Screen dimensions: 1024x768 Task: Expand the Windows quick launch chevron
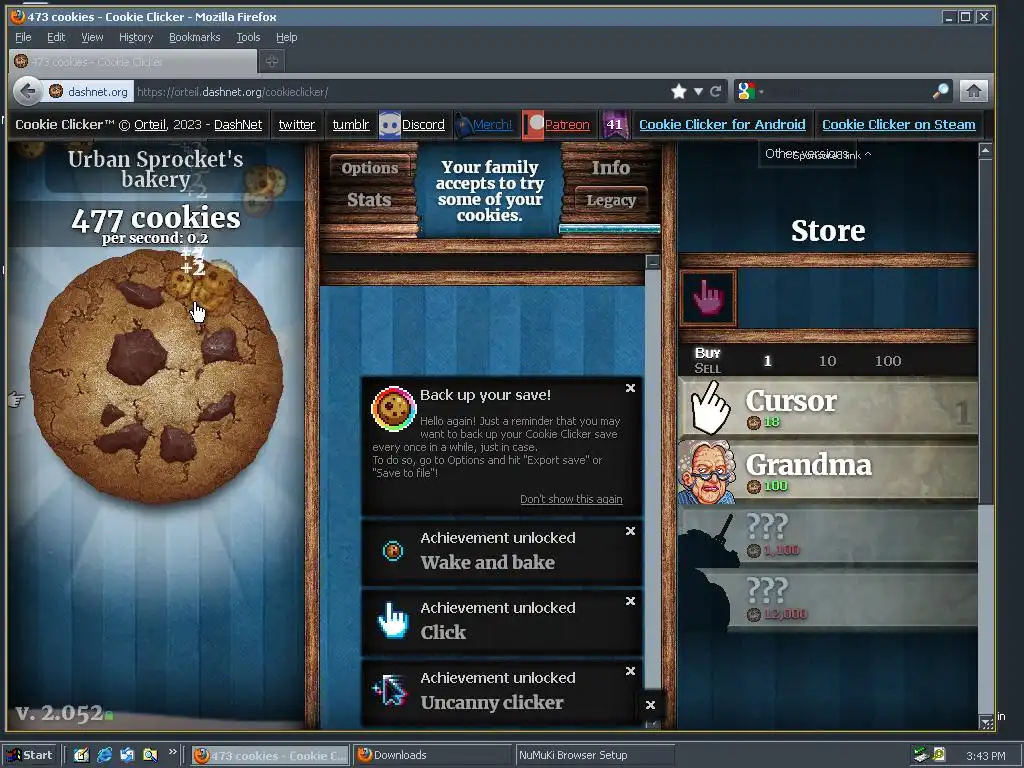pos(172,752)
